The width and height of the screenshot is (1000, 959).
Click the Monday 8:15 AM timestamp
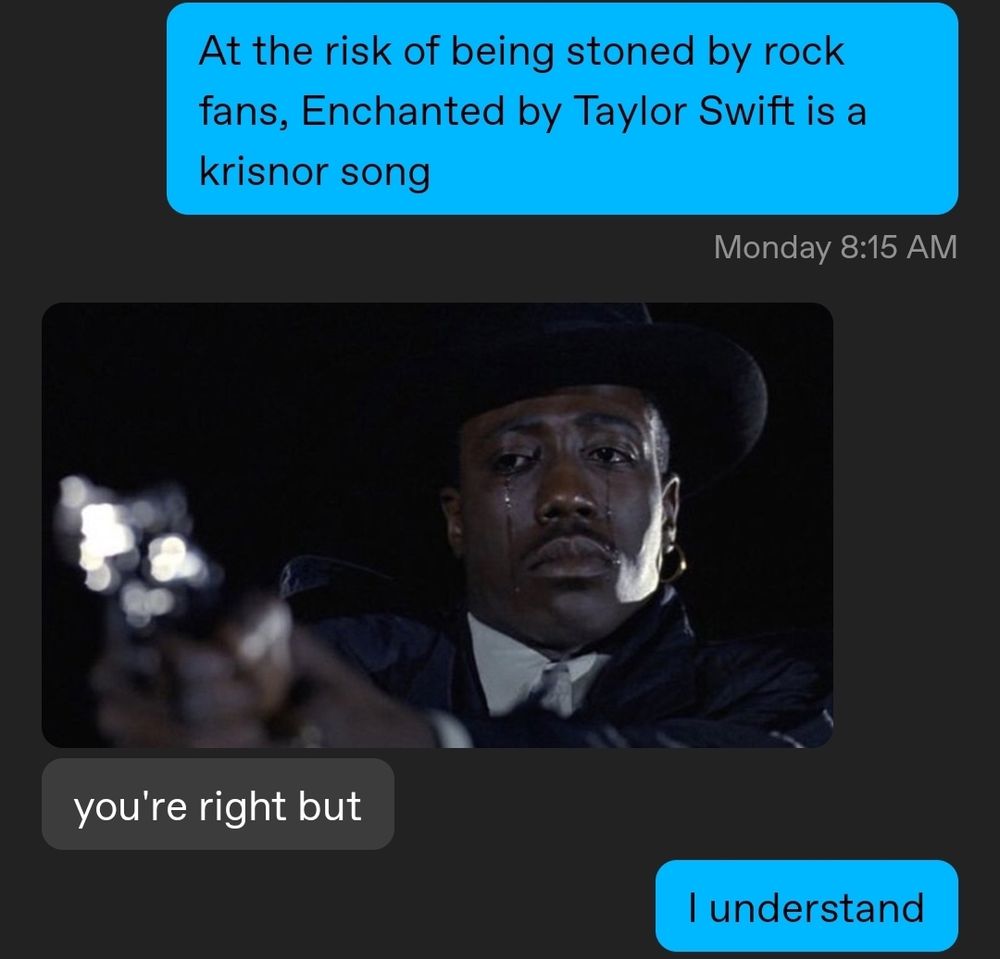coord(835,247)
